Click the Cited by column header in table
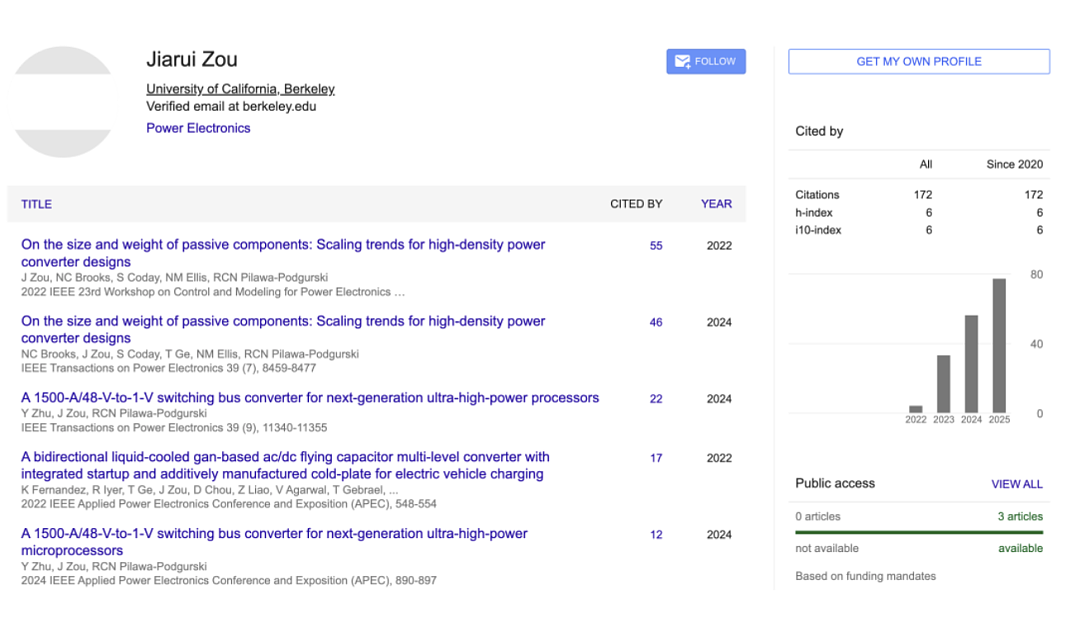Image resolution: width=1080 pixels, height=628 pixels. click(636, 204)
